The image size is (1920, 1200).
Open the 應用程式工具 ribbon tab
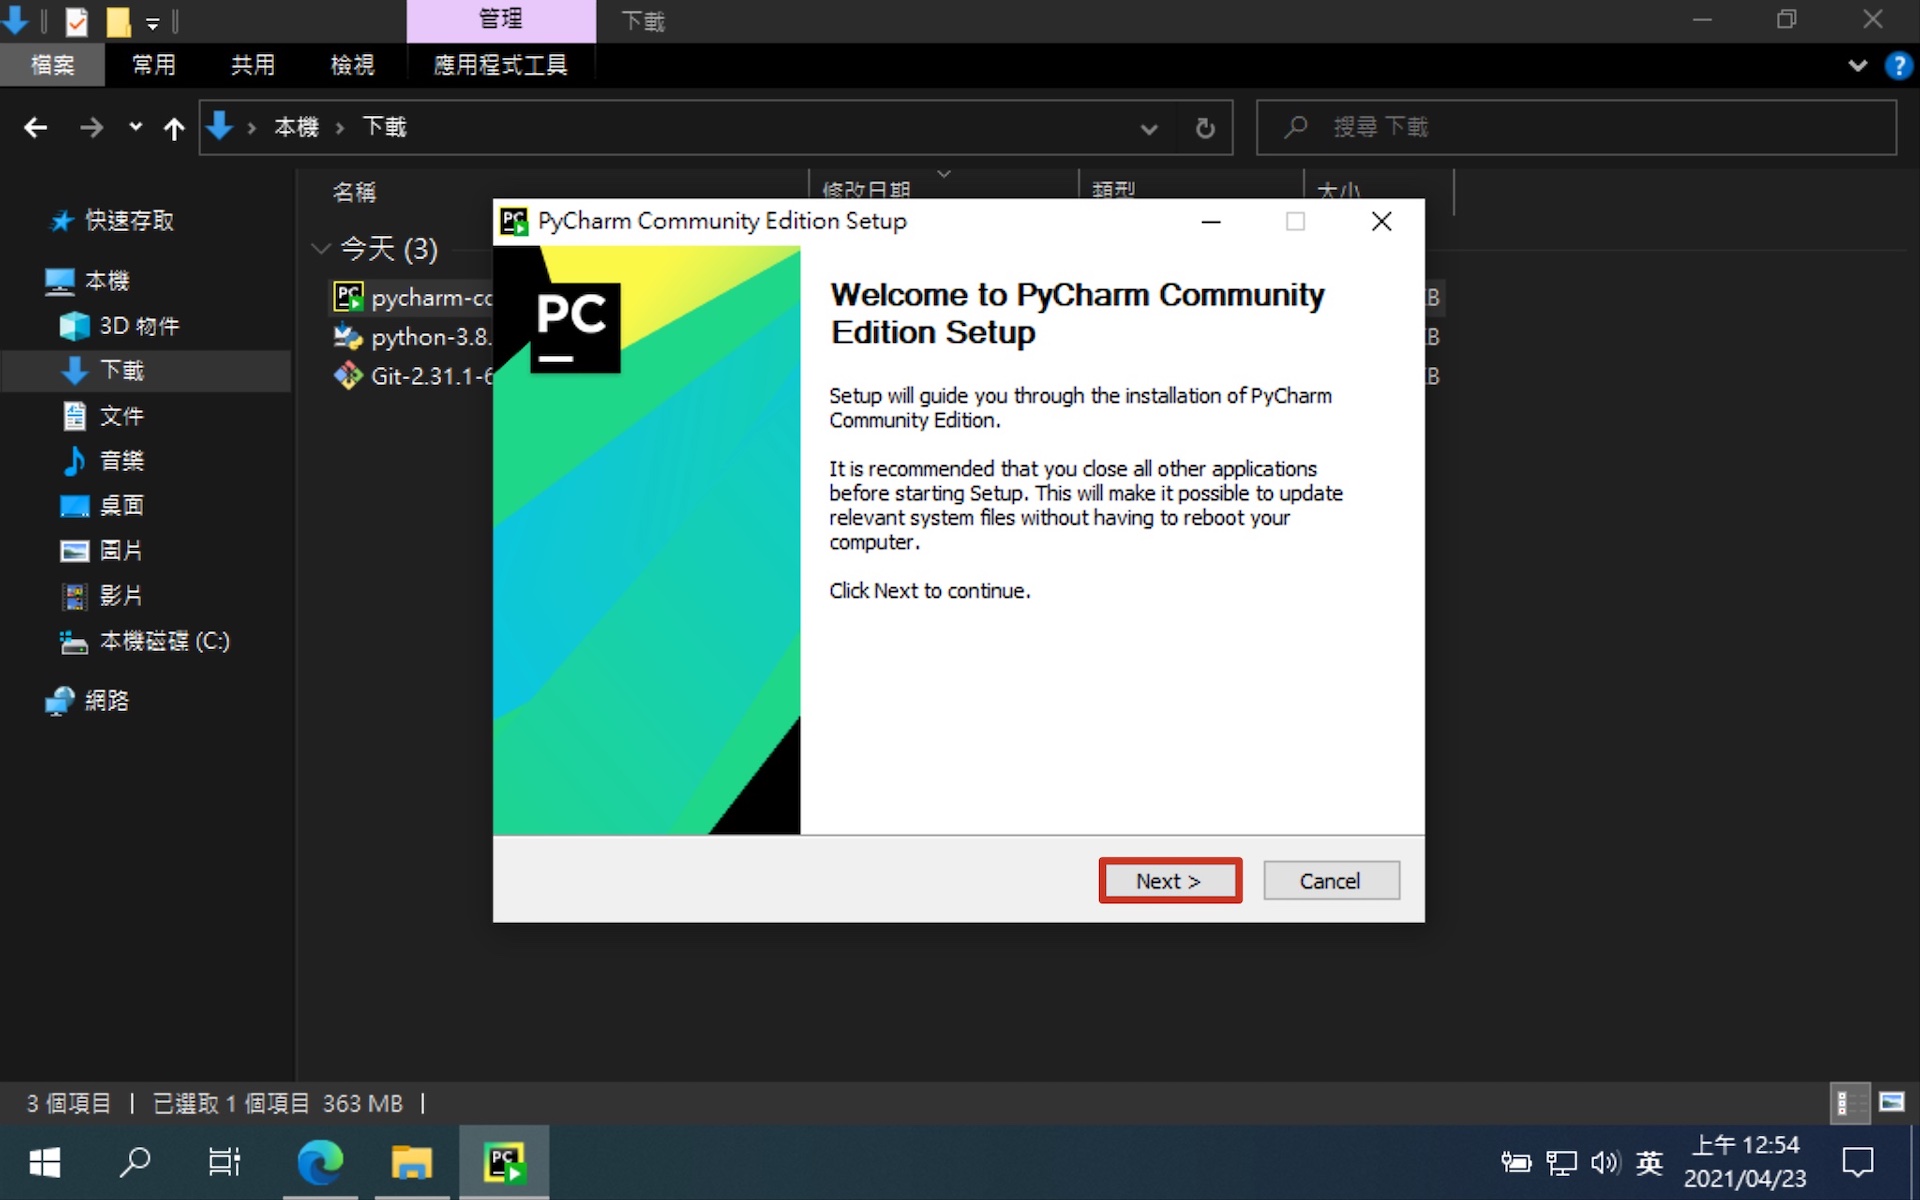click(x=501, y=65)
